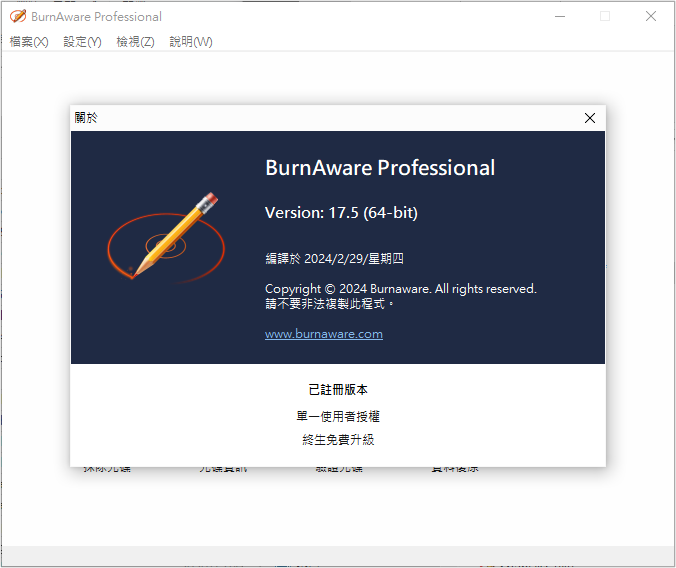Open the 檔案(X) menu

pos(29,42)
